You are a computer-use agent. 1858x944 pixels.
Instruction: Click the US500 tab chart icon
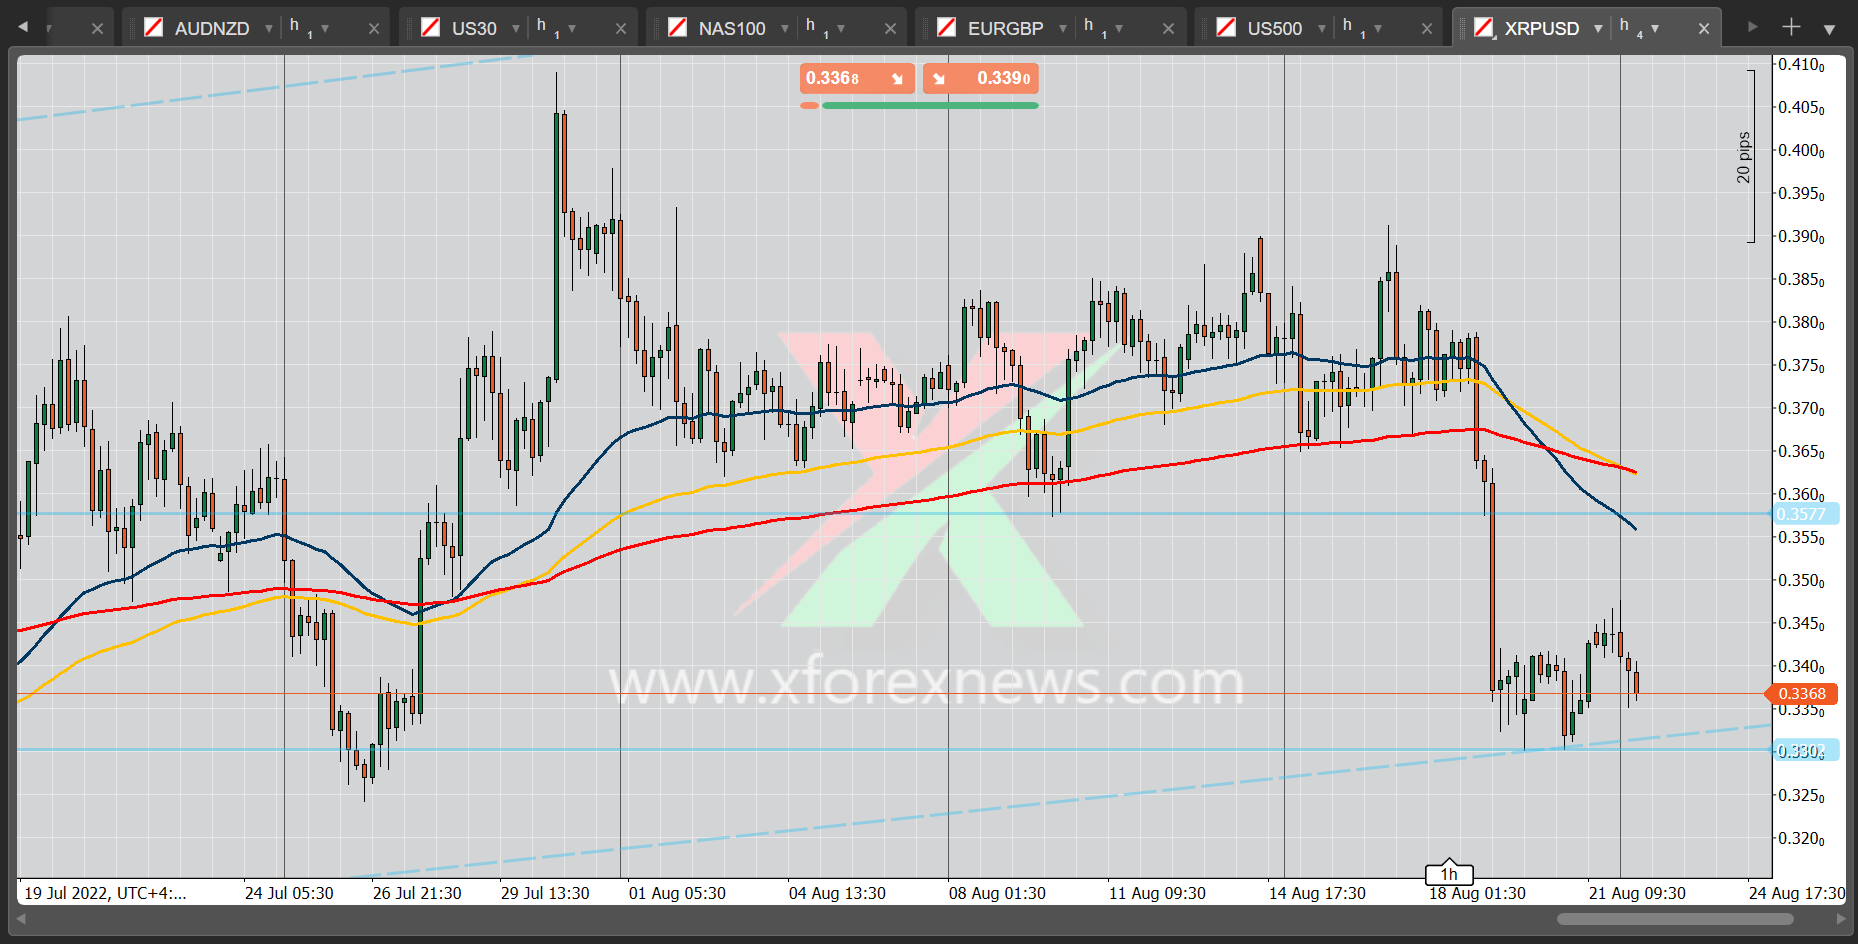coord(1226,27)
